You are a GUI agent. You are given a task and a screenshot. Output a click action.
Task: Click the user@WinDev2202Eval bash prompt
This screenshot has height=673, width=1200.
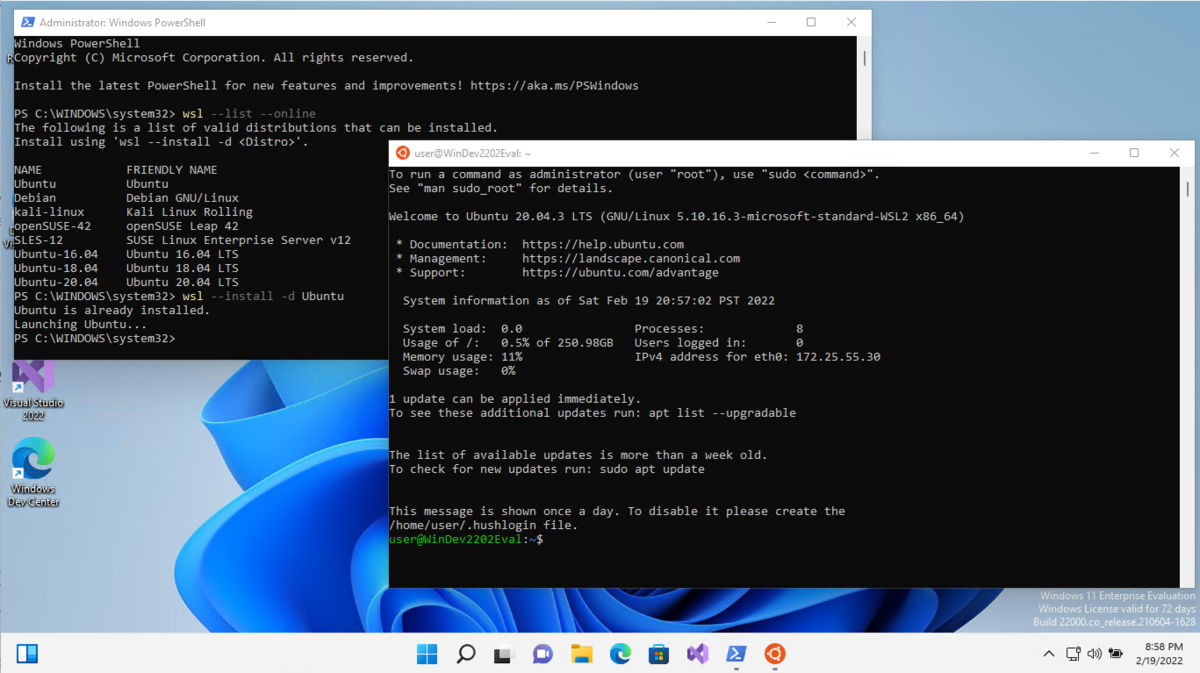point(466,540)
